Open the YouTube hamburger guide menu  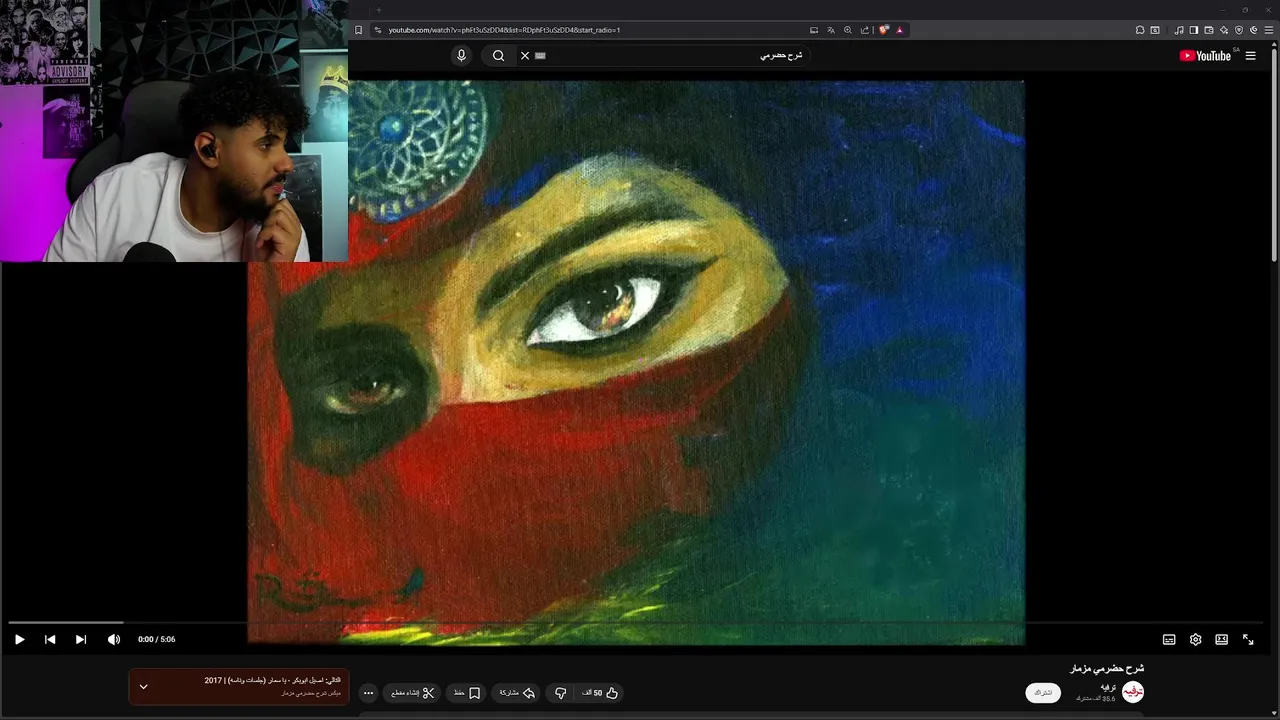click(1250, 55)
